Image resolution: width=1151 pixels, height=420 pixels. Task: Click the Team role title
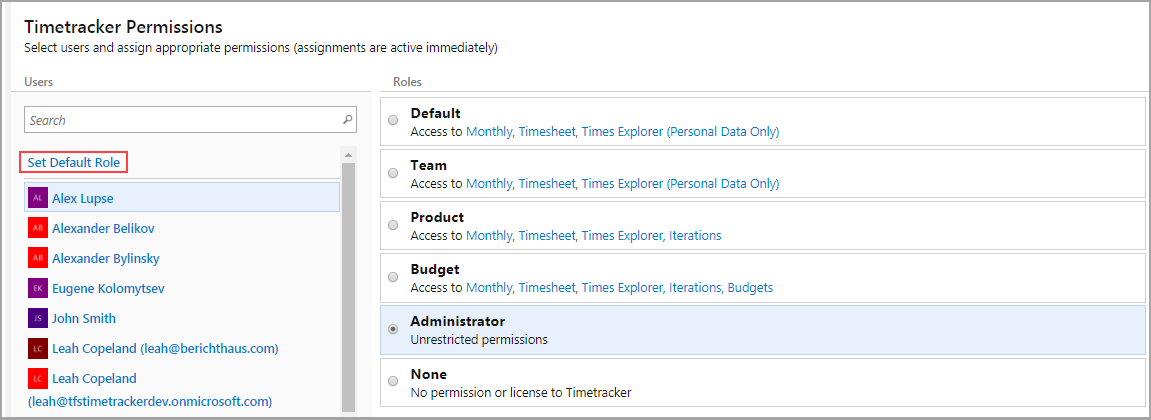(429, 165)
